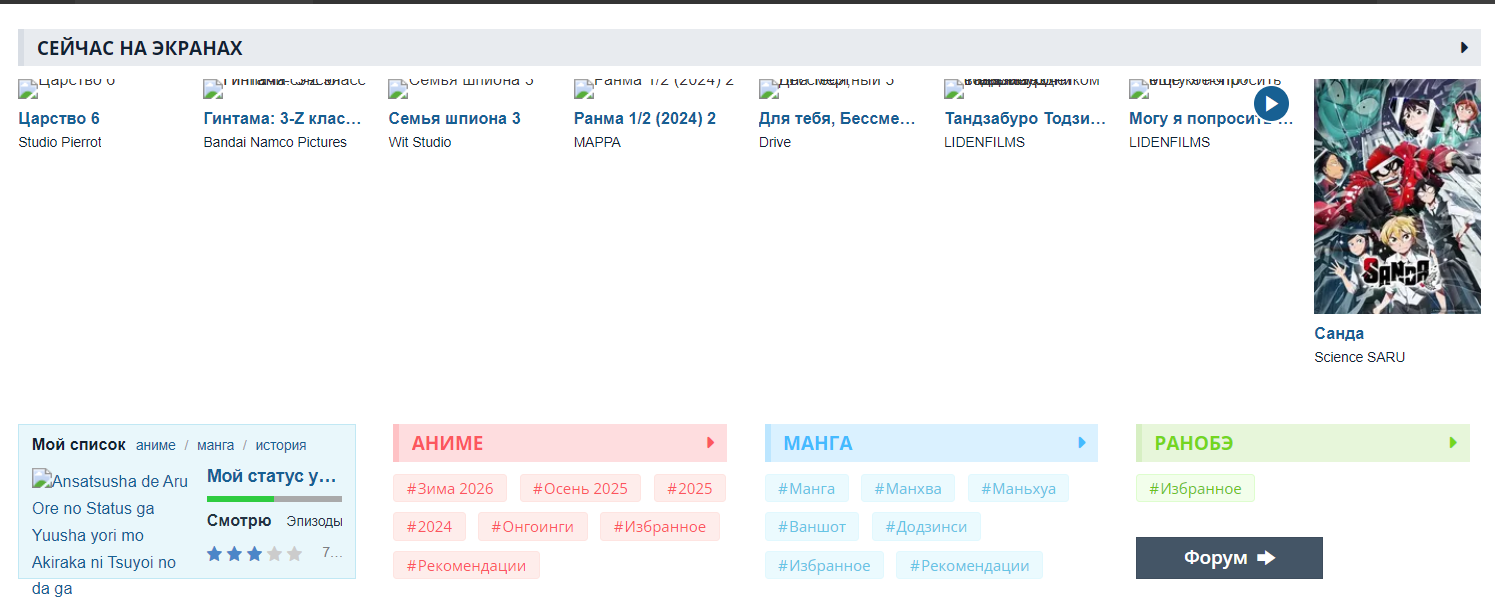The width and height of the screenshot is (1495, 610).
Task: Switch to история tab in Мой список
Action: (280, 446)
